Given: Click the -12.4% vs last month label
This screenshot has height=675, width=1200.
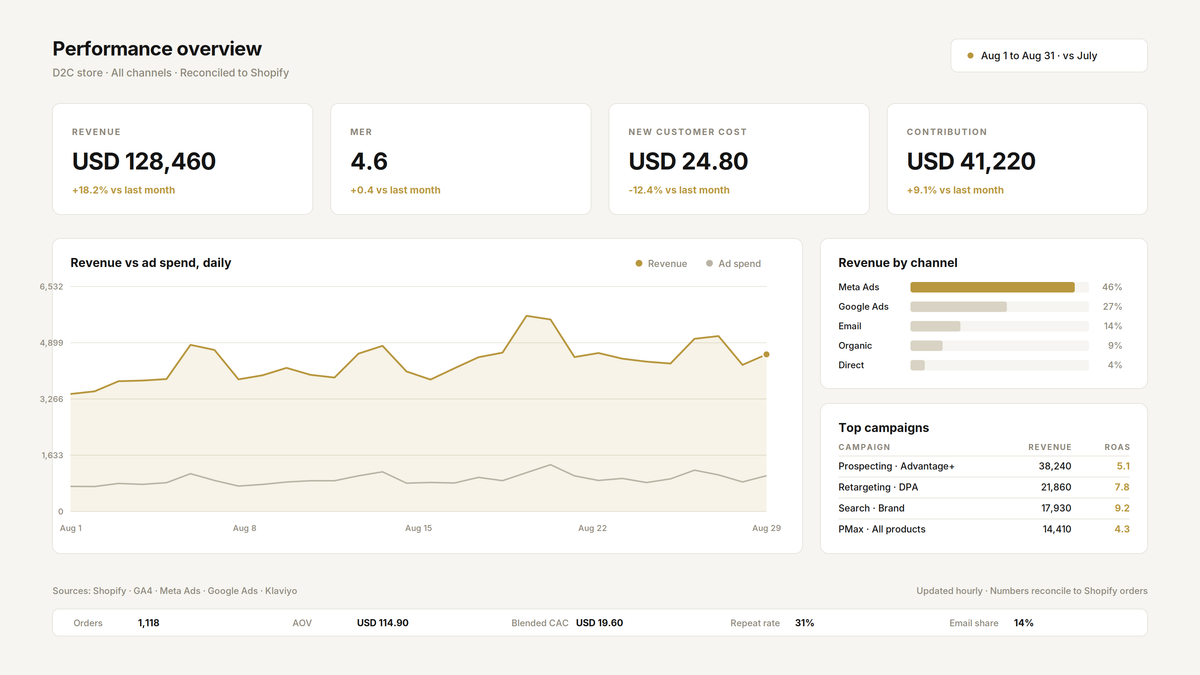Looking at the screenshot, I should (x=679, y=190).
